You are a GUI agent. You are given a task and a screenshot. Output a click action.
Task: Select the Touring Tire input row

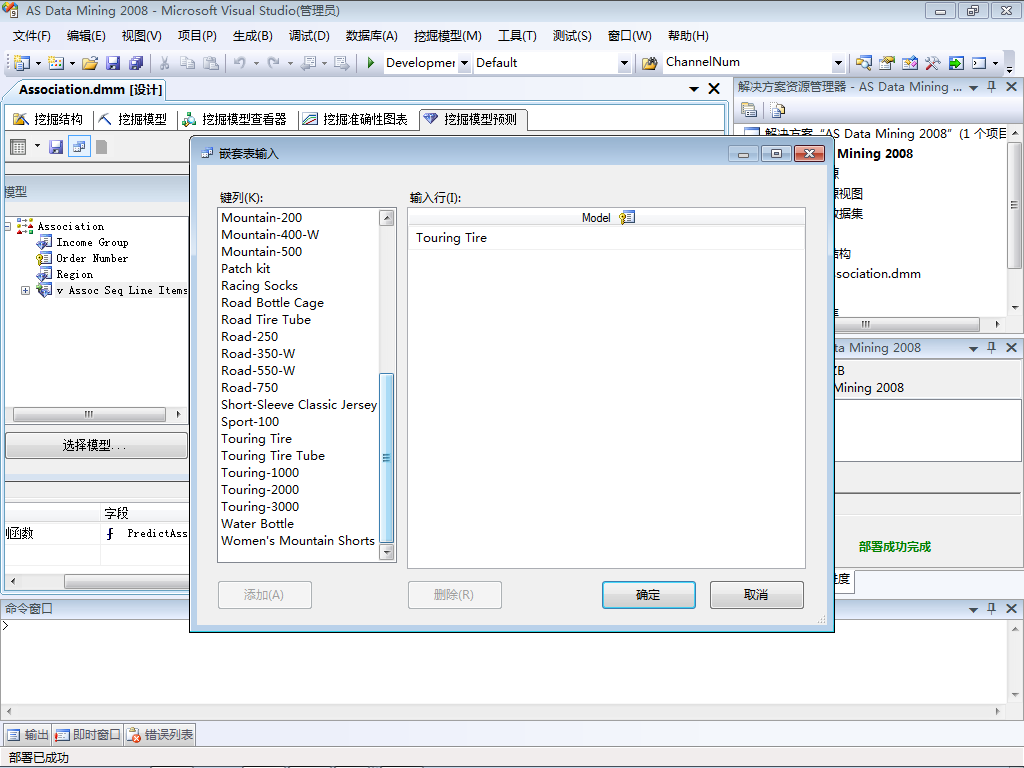click(606, 238)
